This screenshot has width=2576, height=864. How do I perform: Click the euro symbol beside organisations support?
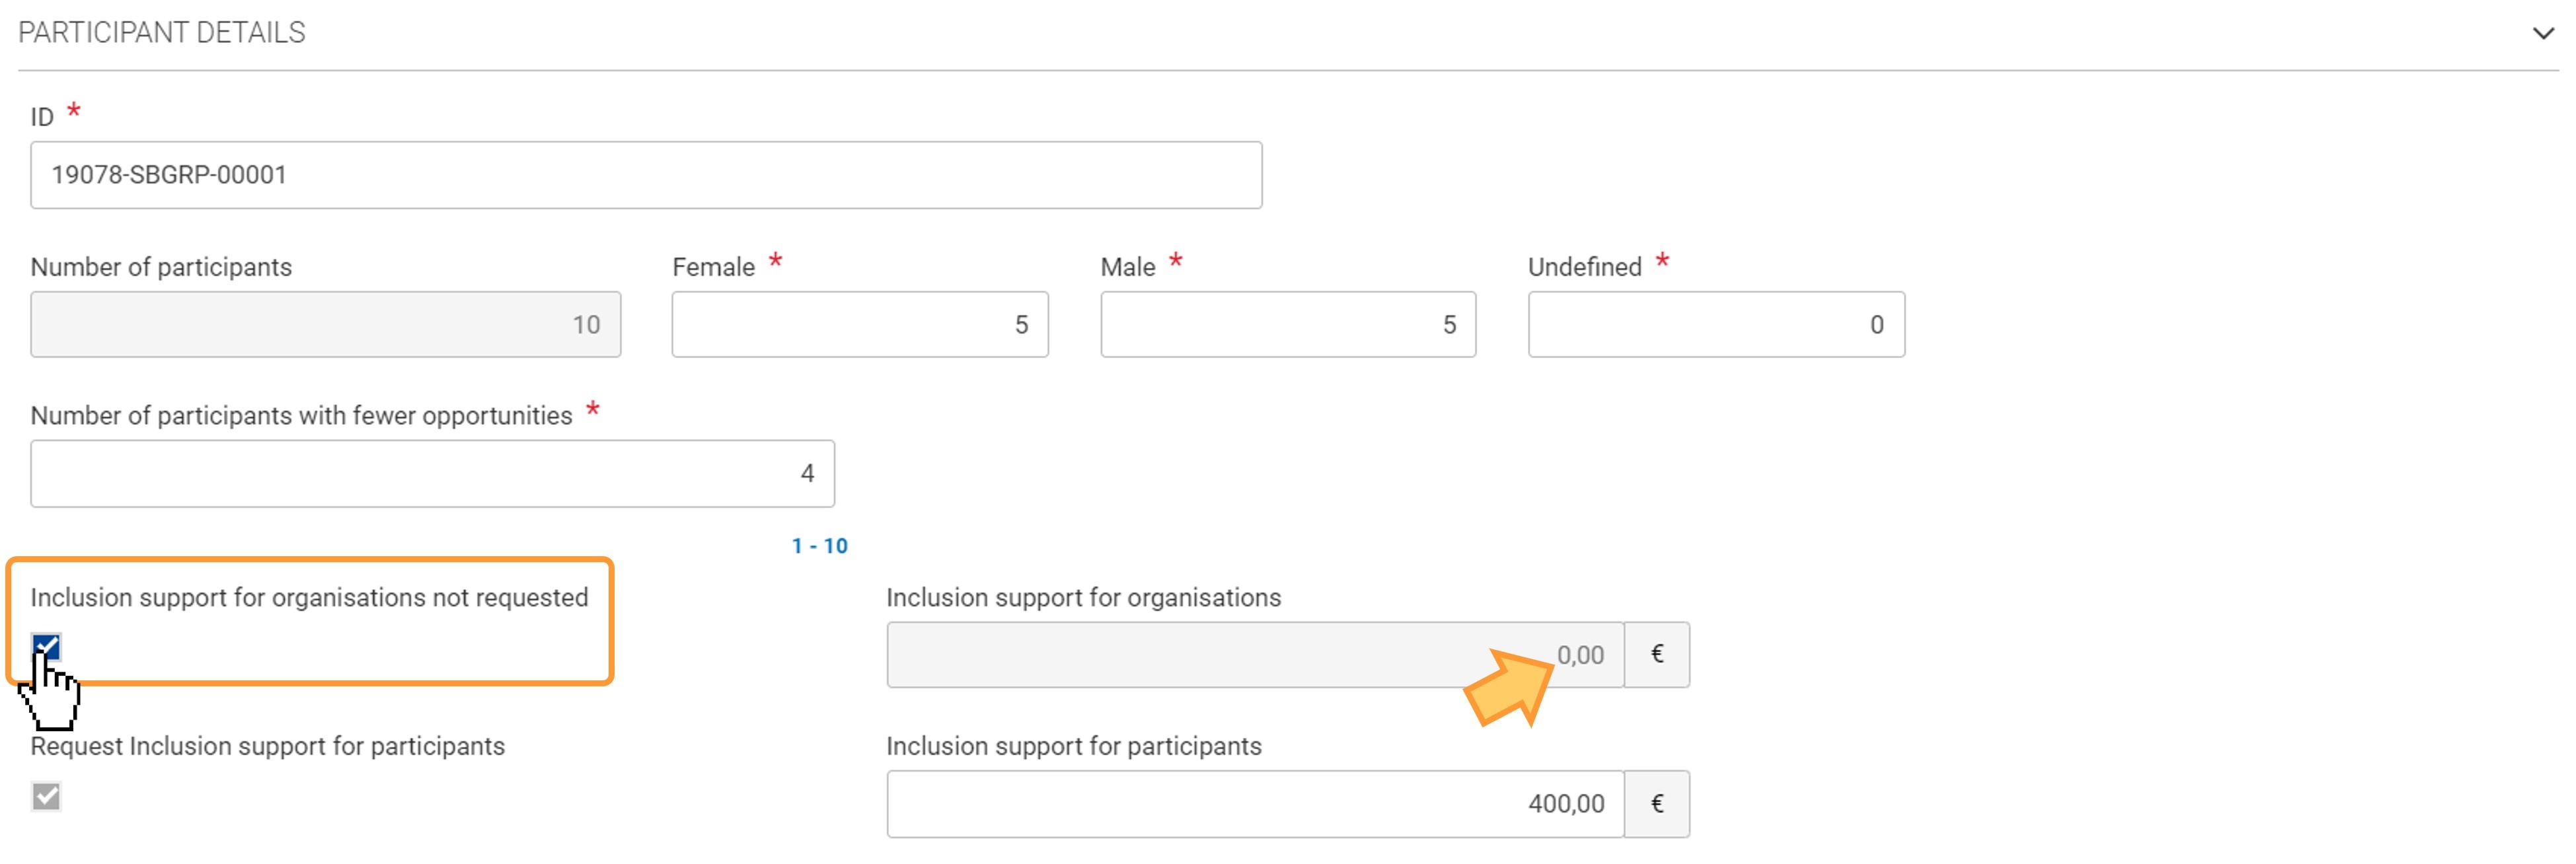[1657, 655]
